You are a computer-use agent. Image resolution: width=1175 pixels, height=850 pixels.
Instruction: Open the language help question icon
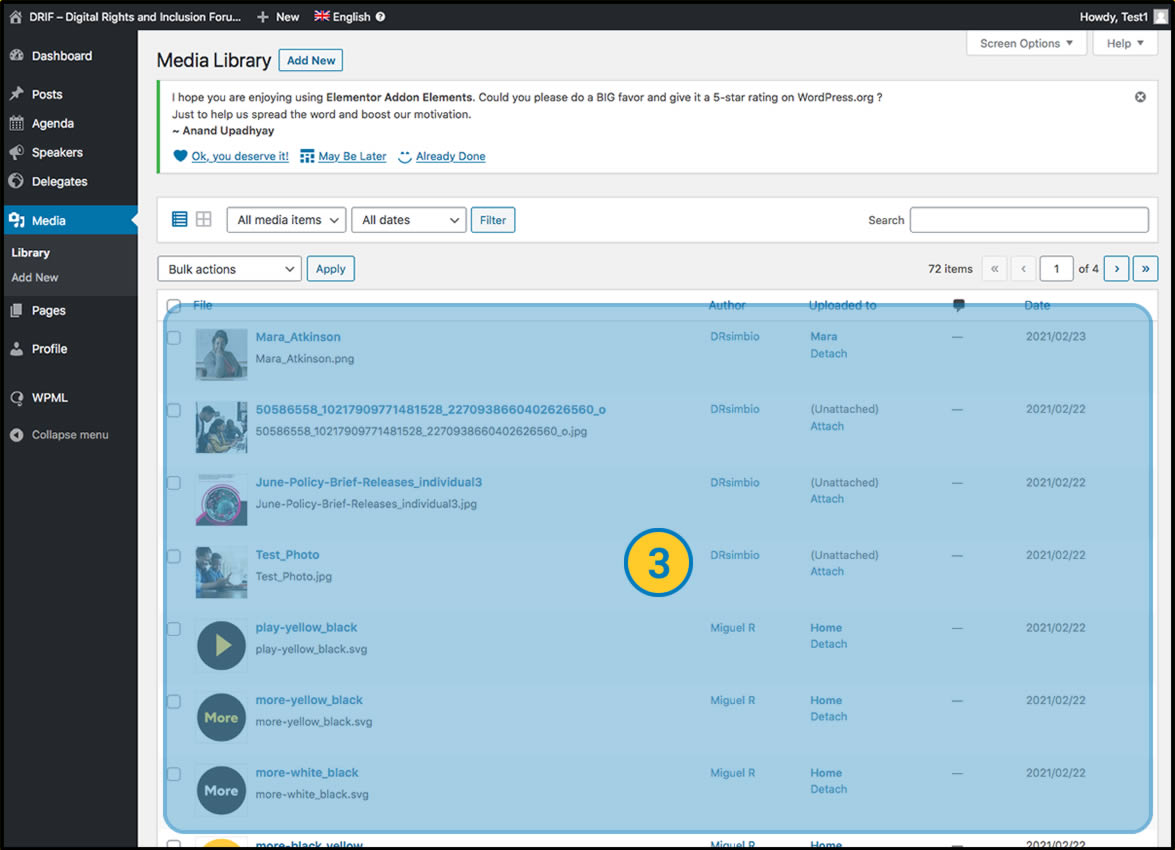coord(381,17)
